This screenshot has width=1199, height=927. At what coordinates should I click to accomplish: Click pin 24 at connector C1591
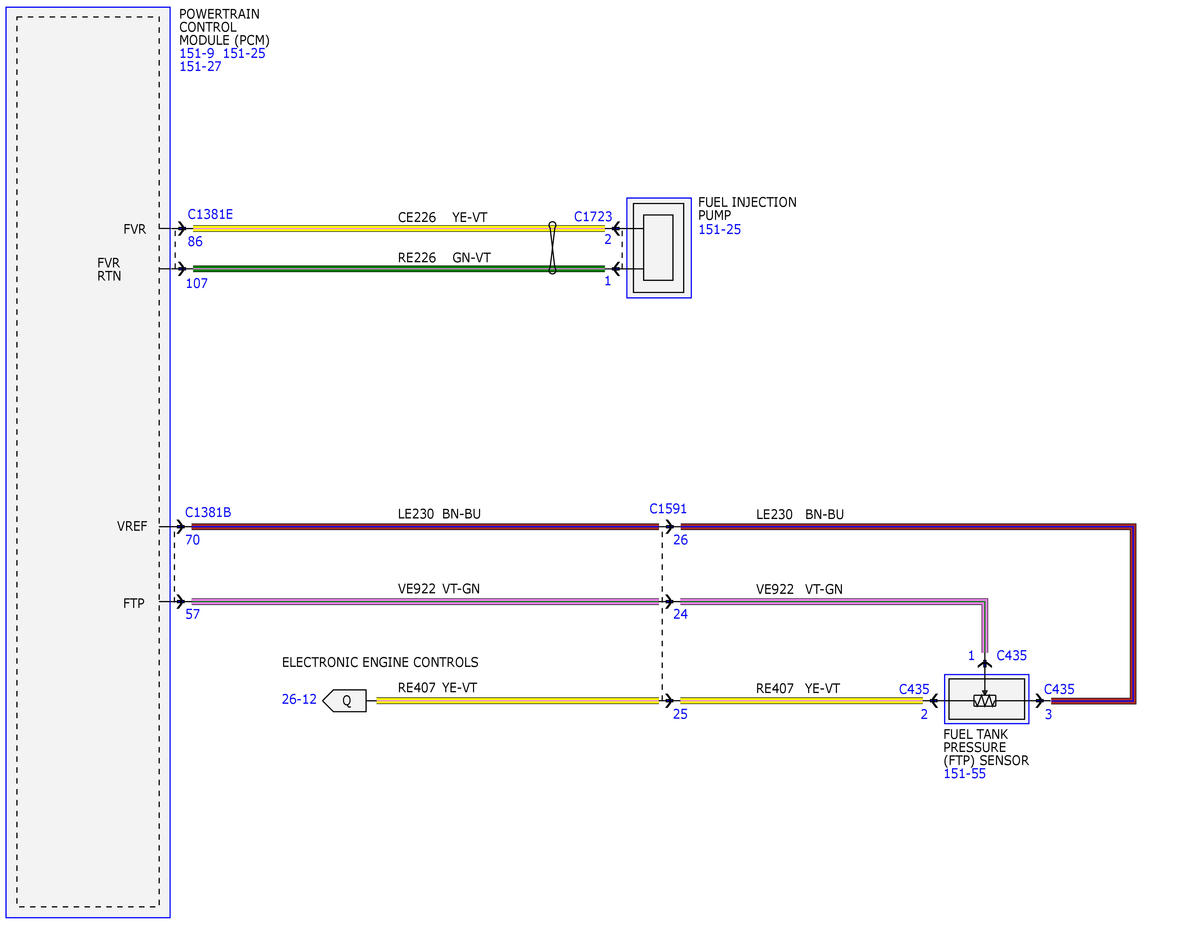pyautogui.click(x=681, y=614)
